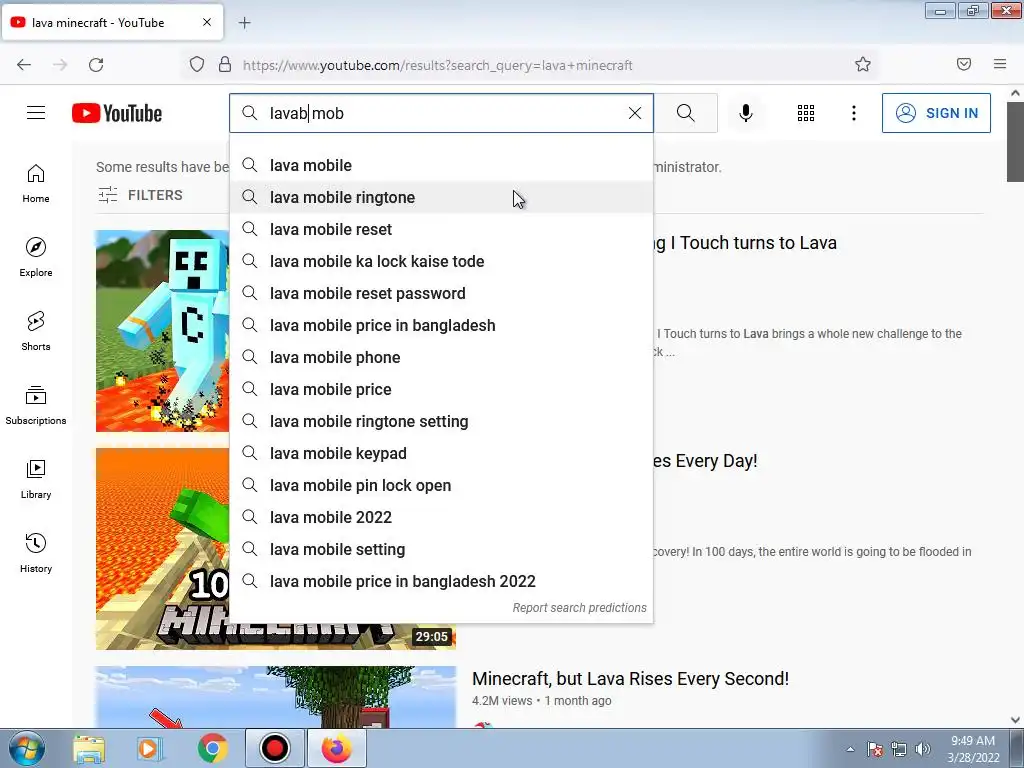Image resolution: width=1024 pixels, height=768 pixels.
Task: Click the tracking protection shield icon
Action: coord(197,65)
